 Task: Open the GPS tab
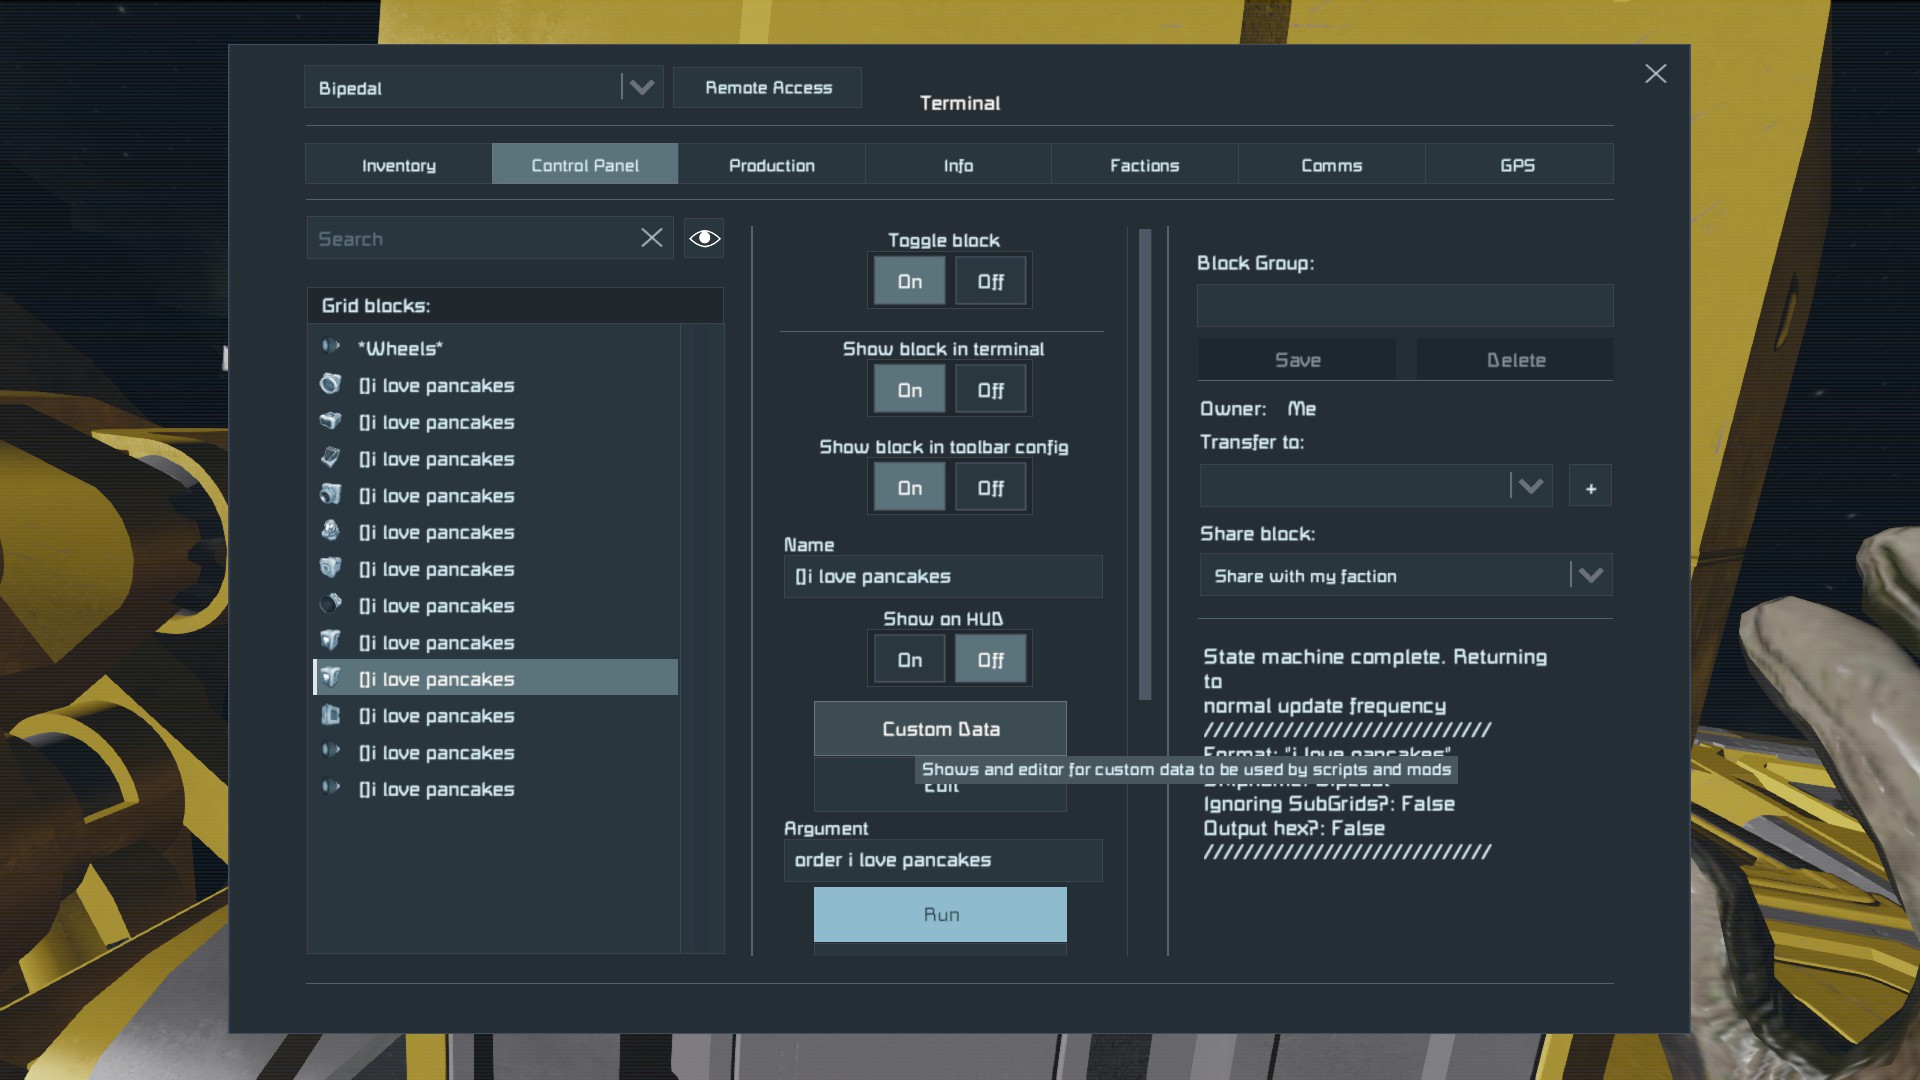click(1517, 165)
